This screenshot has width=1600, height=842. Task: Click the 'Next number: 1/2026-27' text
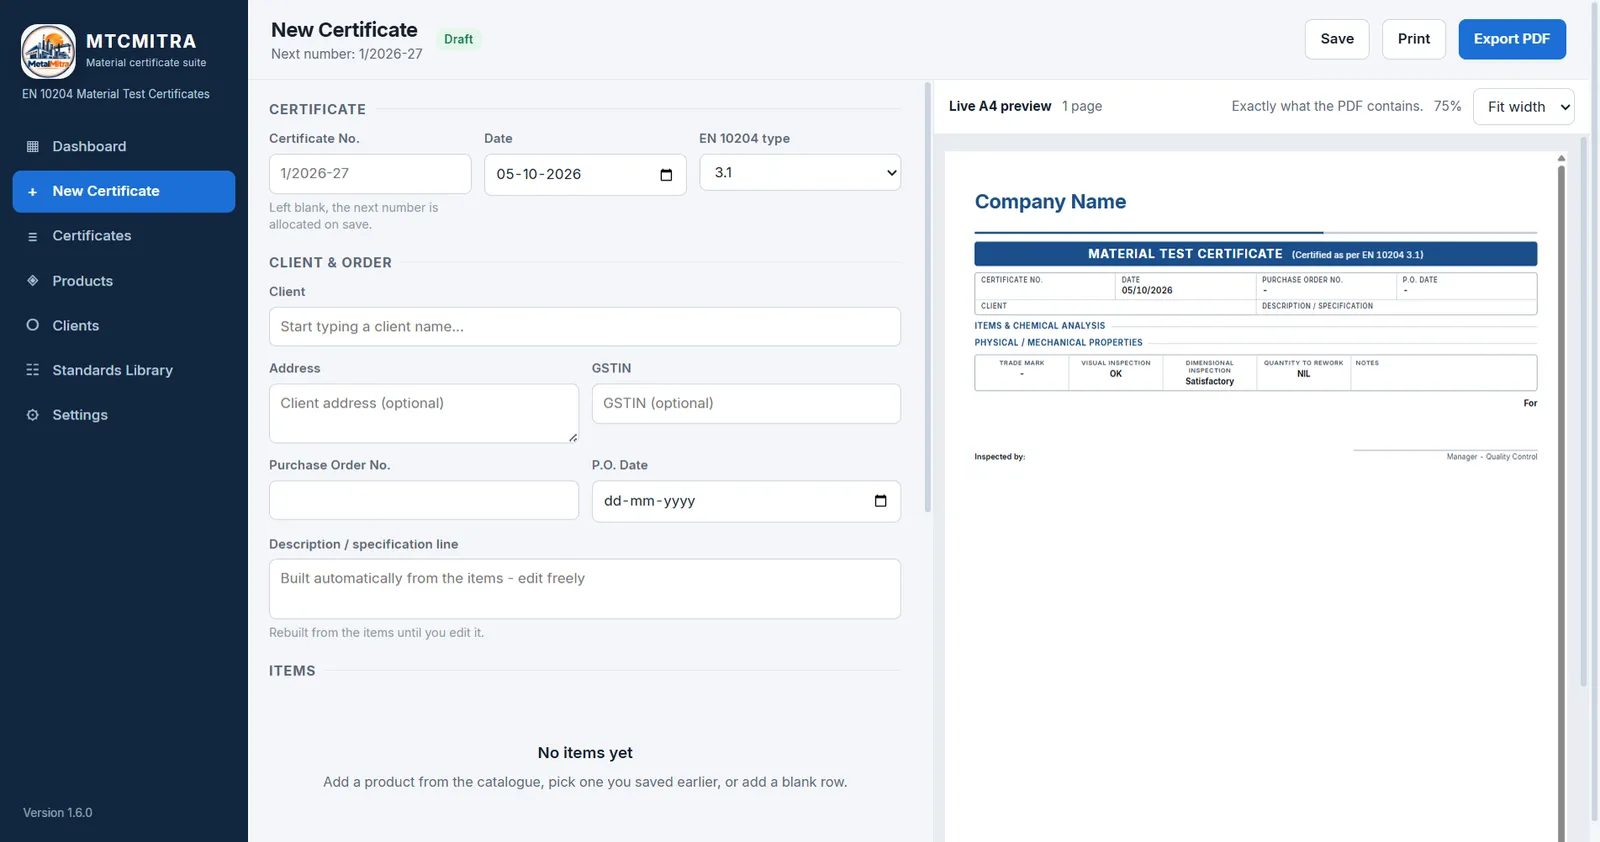347,54
